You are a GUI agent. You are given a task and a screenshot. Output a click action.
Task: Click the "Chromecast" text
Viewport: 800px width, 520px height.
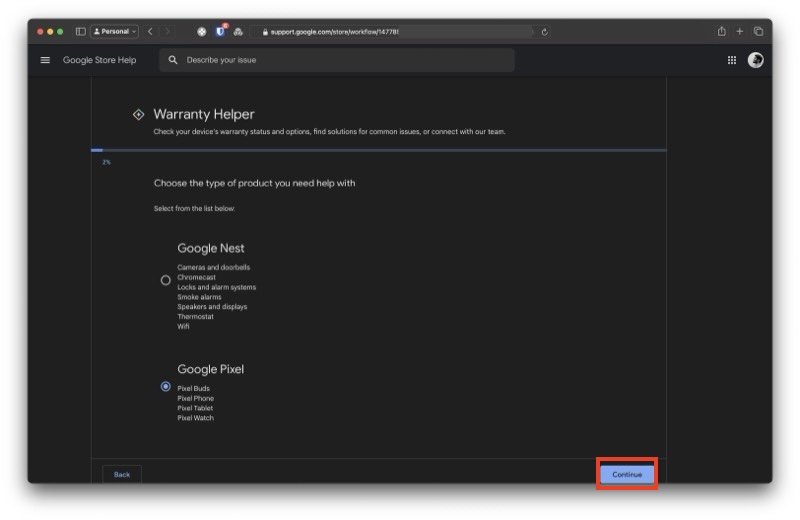[196, 278]
